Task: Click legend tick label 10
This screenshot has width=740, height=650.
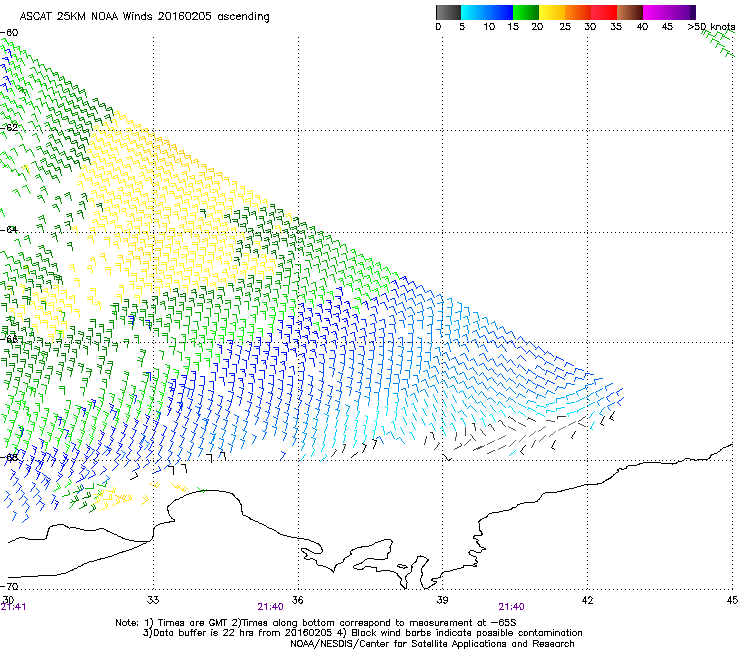Action: (489, 27)
